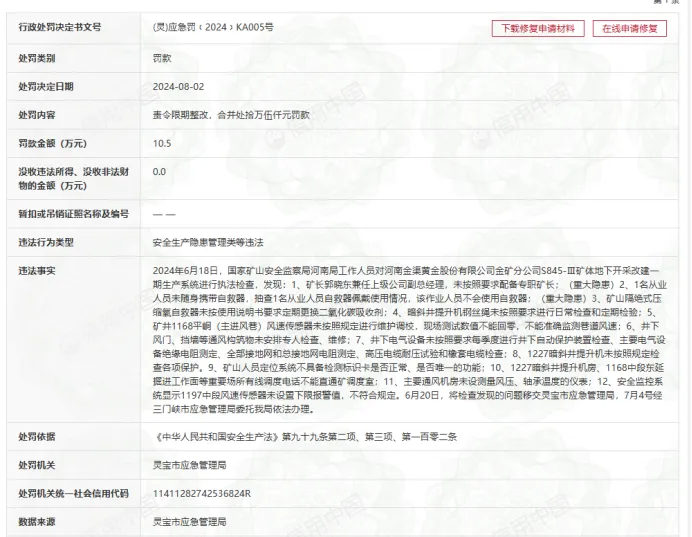Click the 违法事实 row label
The height and width of the screenshot is (537, 692).
[x=37, y=271]
